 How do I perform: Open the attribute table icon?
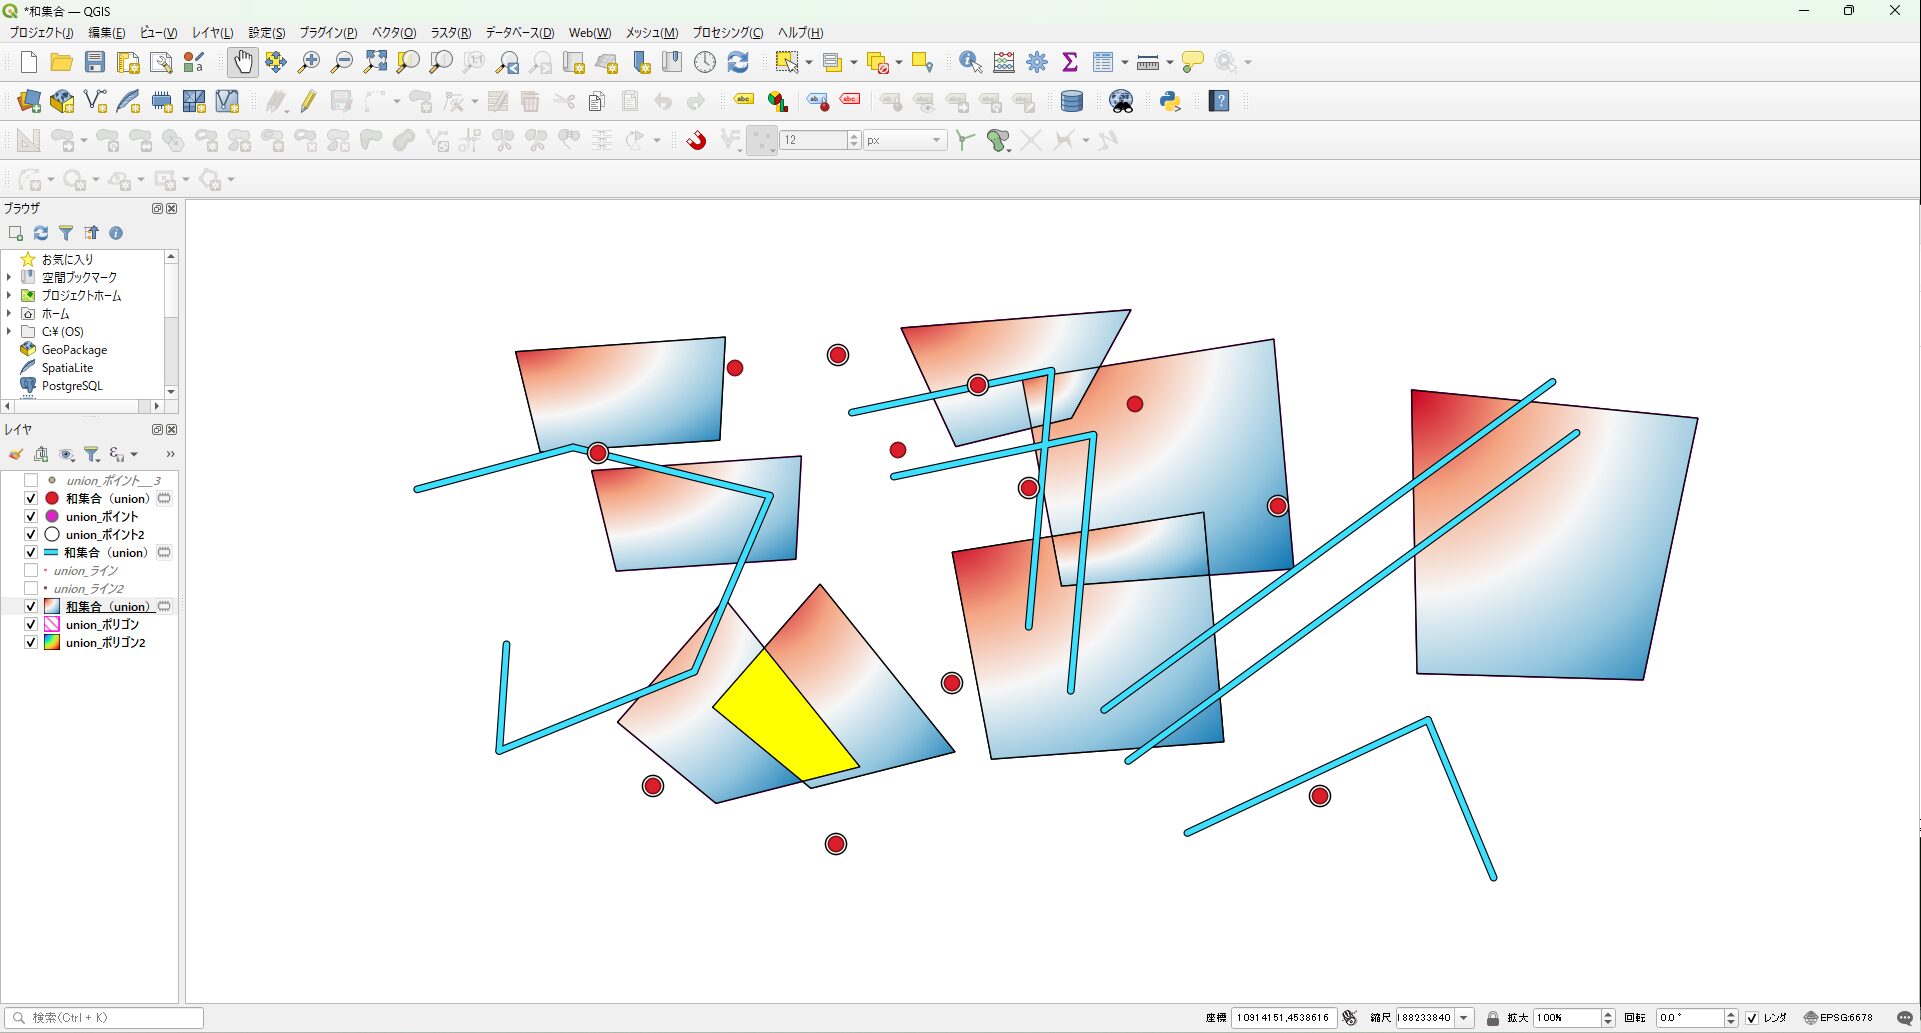(x=1102, y=62)
